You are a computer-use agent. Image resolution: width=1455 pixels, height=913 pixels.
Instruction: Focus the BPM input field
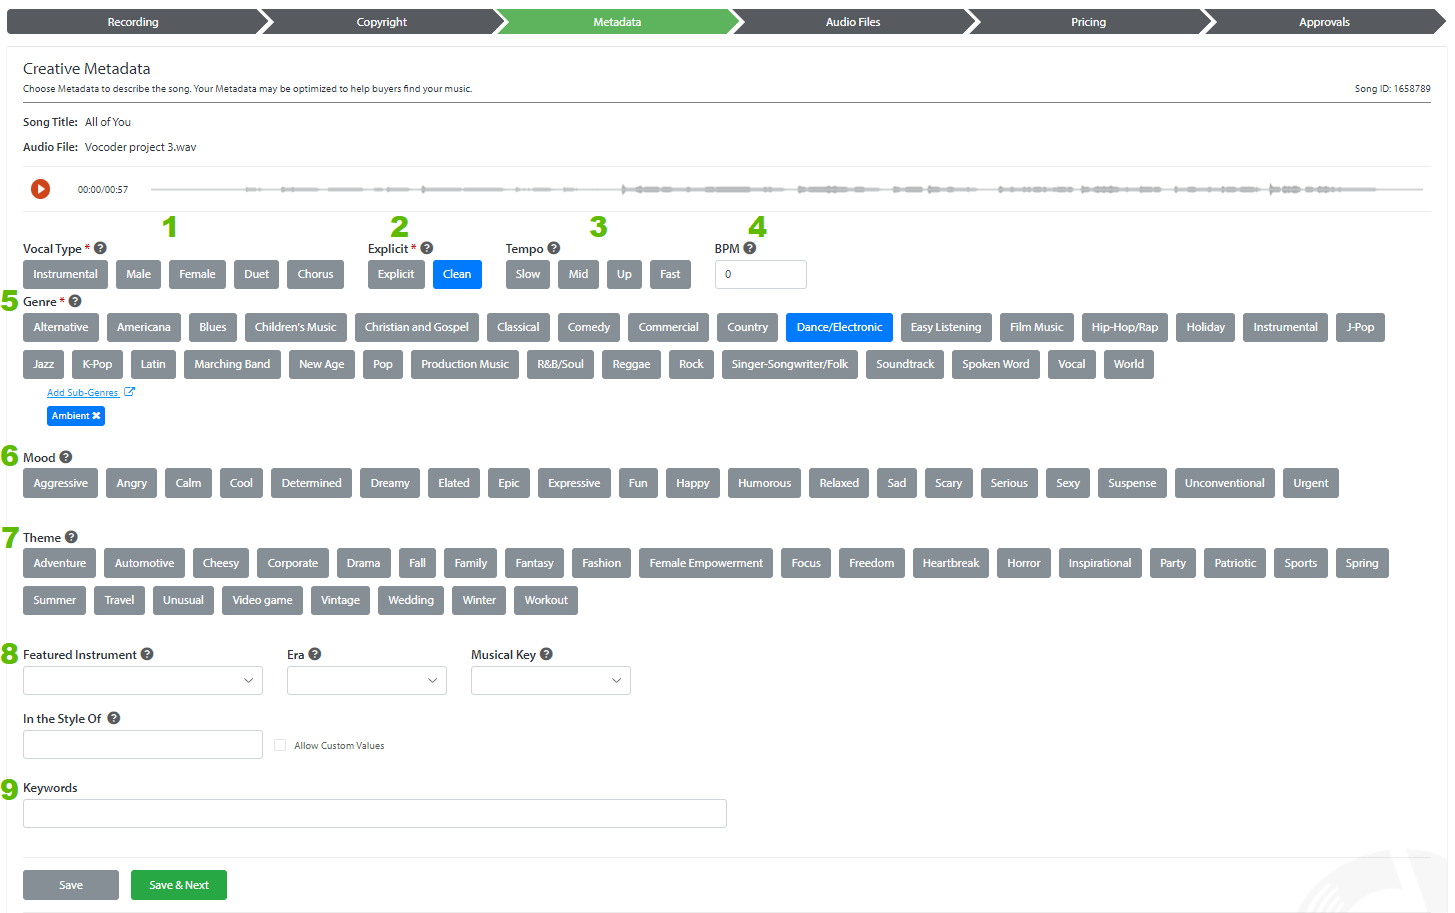(x=761, y=274)
